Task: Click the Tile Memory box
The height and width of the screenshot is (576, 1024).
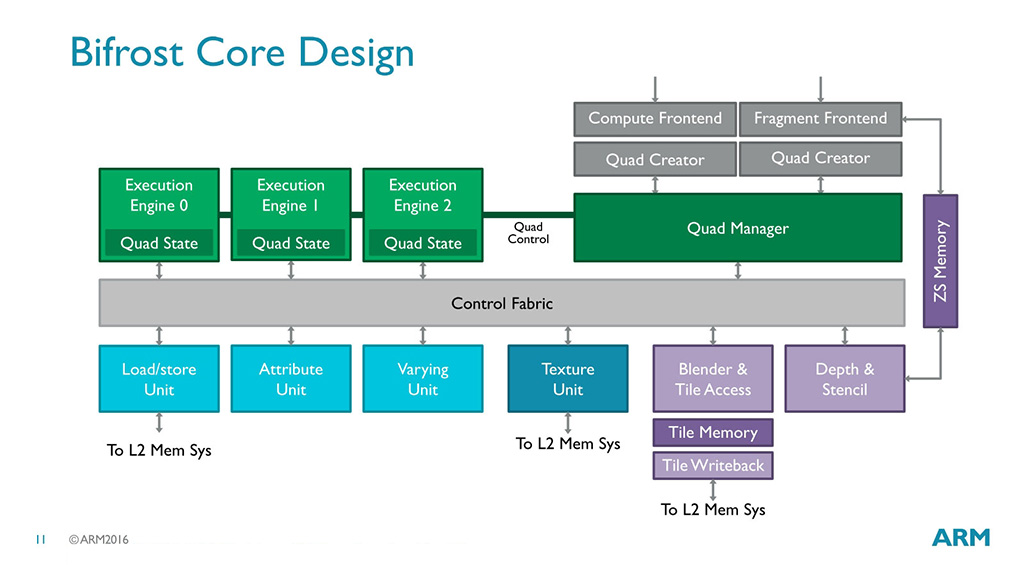Action: pos(712,432)
